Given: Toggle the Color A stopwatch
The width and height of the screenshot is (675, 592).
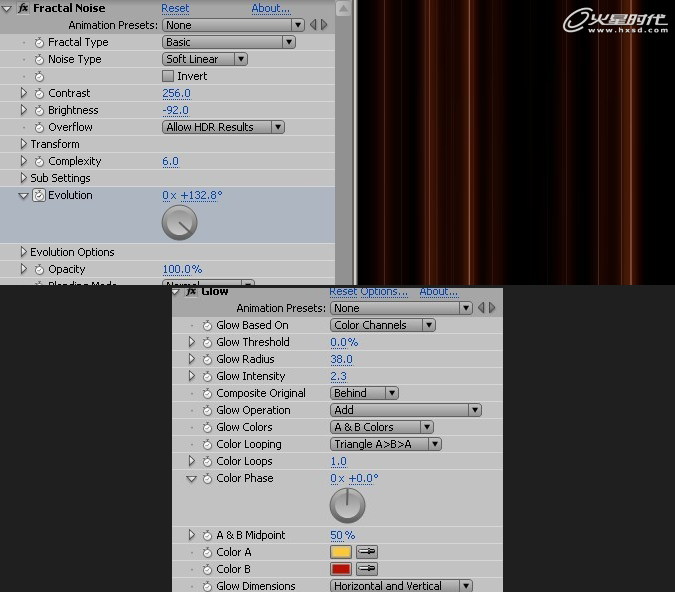Looking at the screenshot, I should point(207,552).
